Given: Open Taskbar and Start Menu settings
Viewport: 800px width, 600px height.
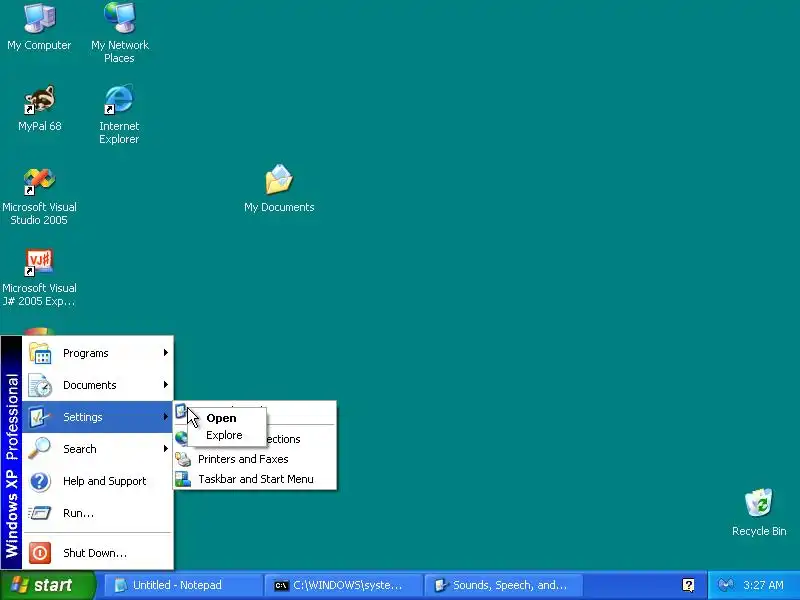Looking at the screenshot, I should [255, 479].
